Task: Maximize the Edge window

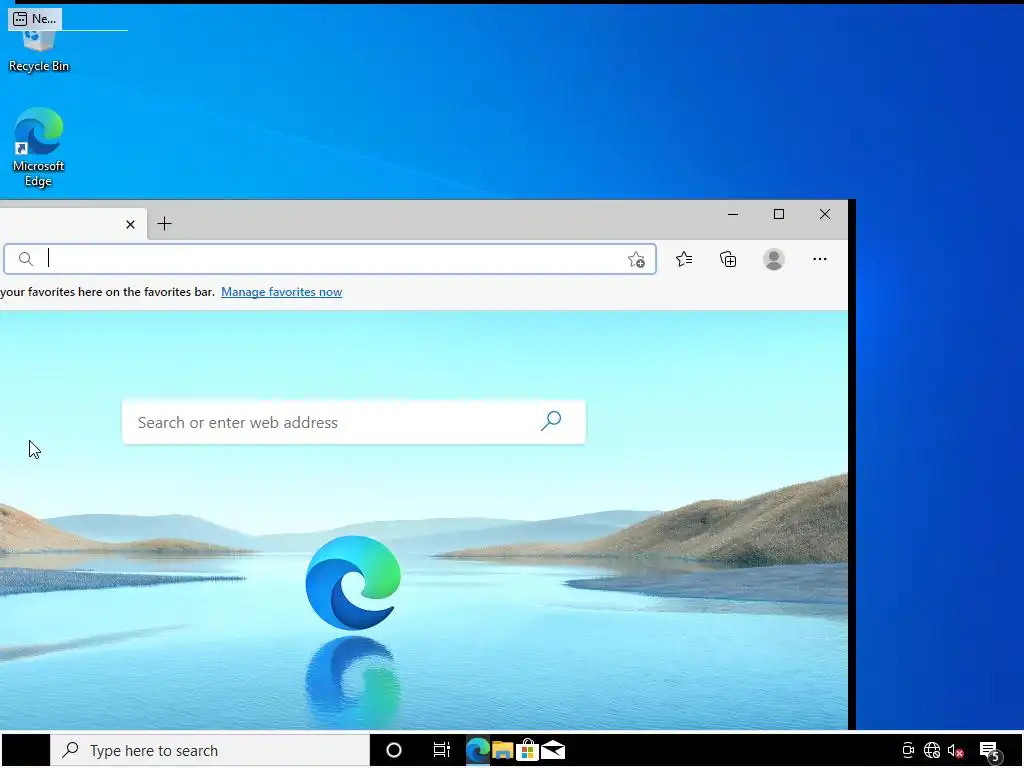Action: 778,214
